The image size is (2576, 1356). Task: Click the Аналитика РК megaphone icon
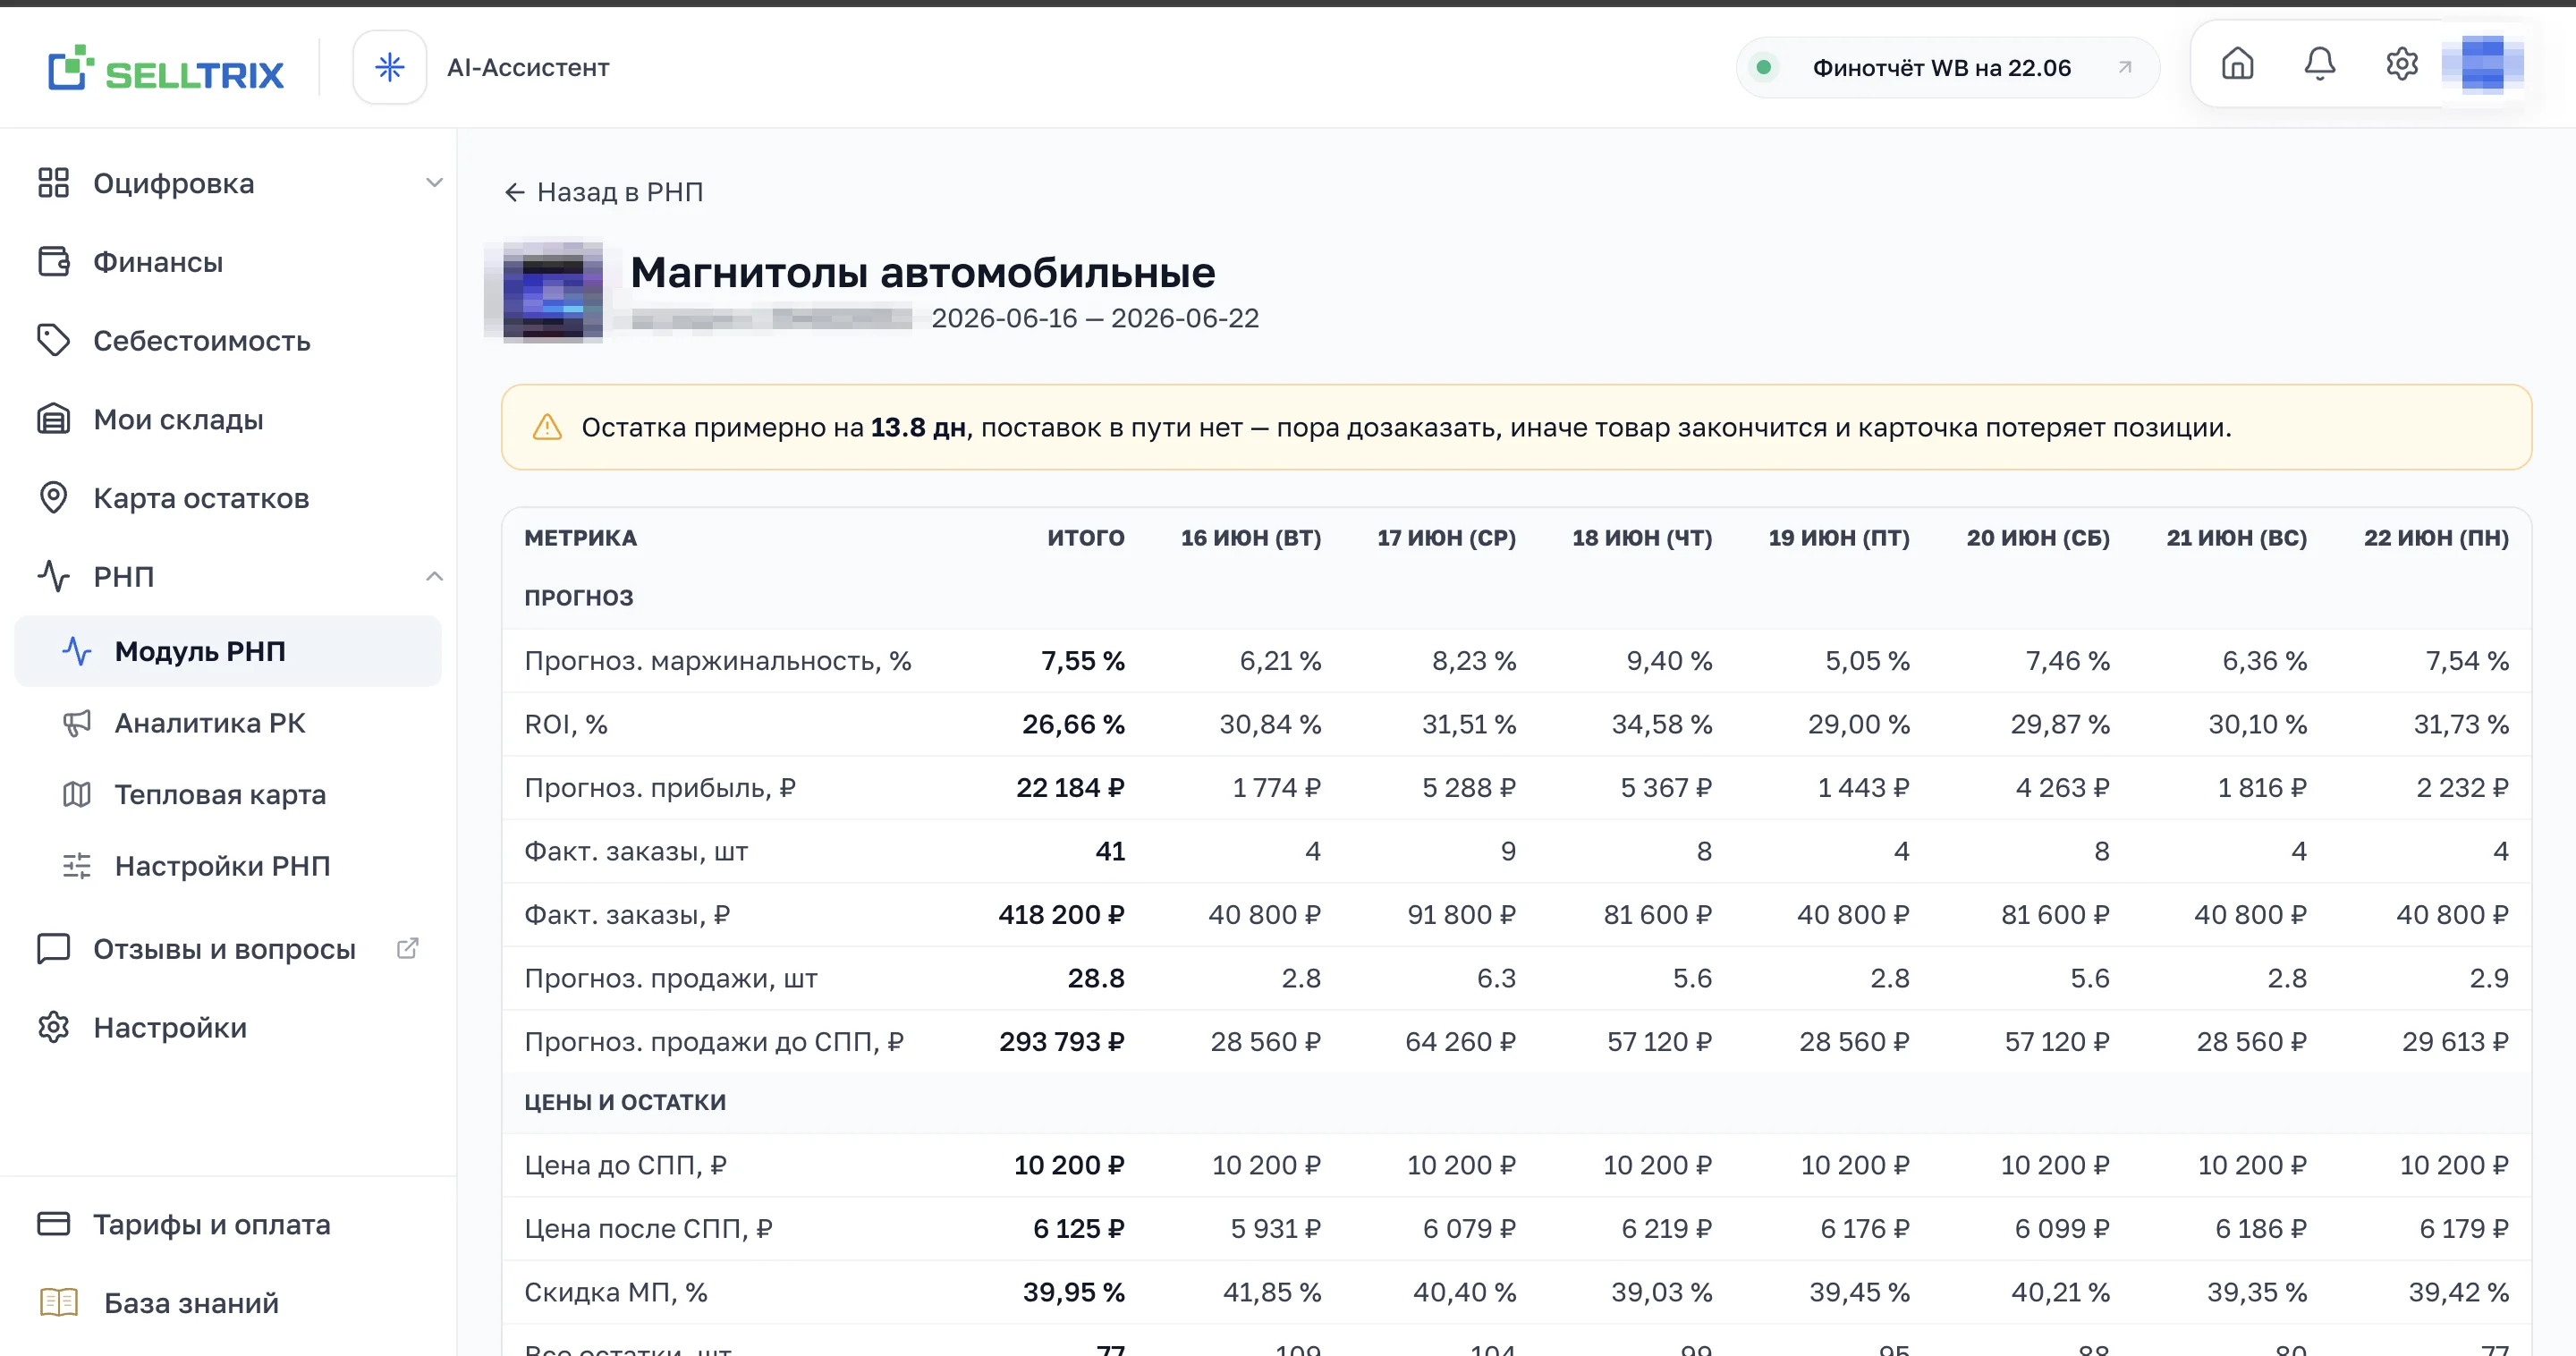[x=77, y=723]
